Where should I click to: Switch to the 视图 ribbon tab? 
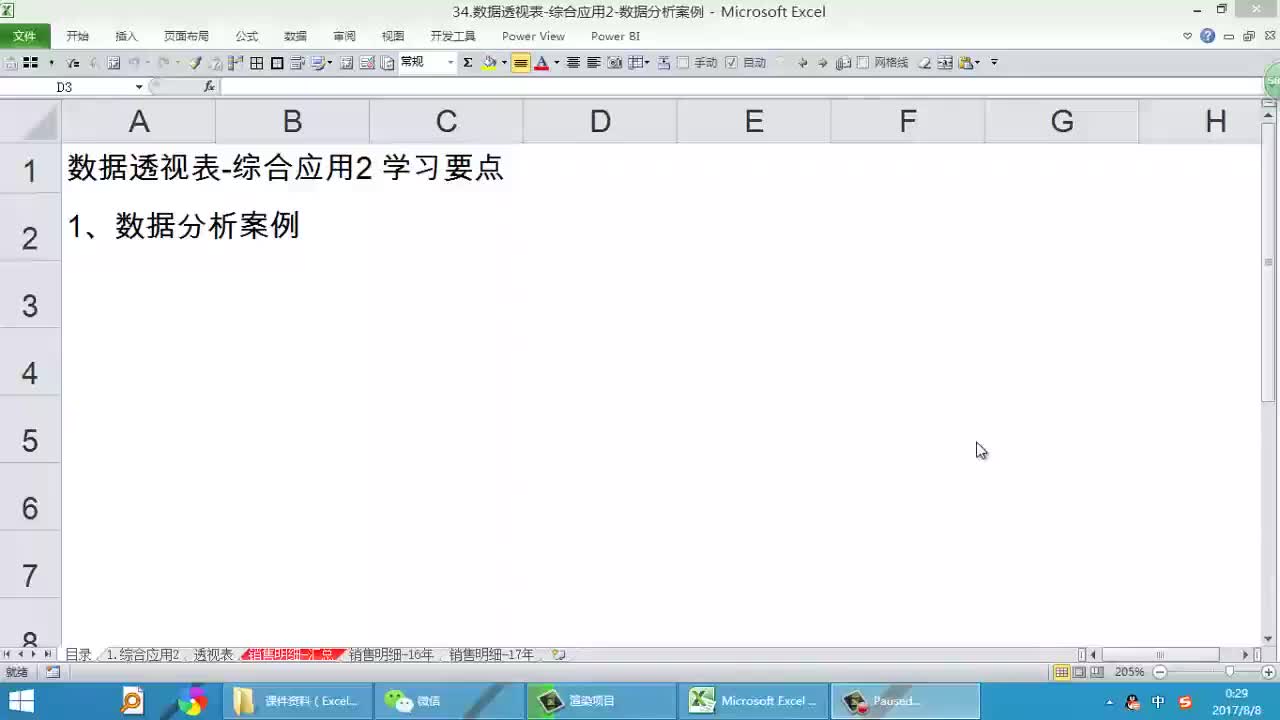click(x=393, y=36)
